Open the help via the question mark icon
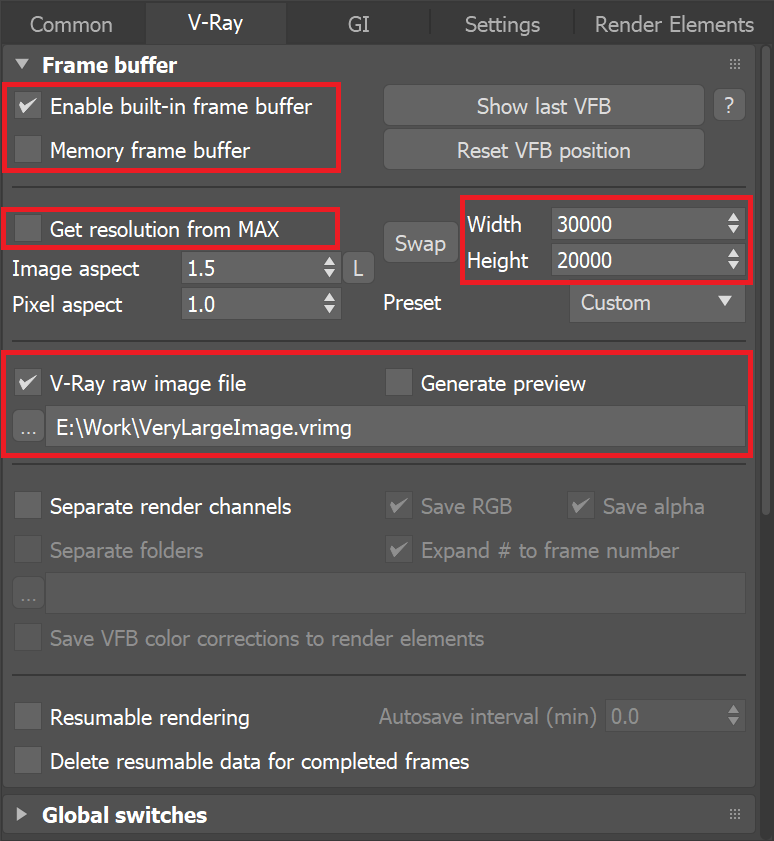774x841 pixels. coord(729,105)
